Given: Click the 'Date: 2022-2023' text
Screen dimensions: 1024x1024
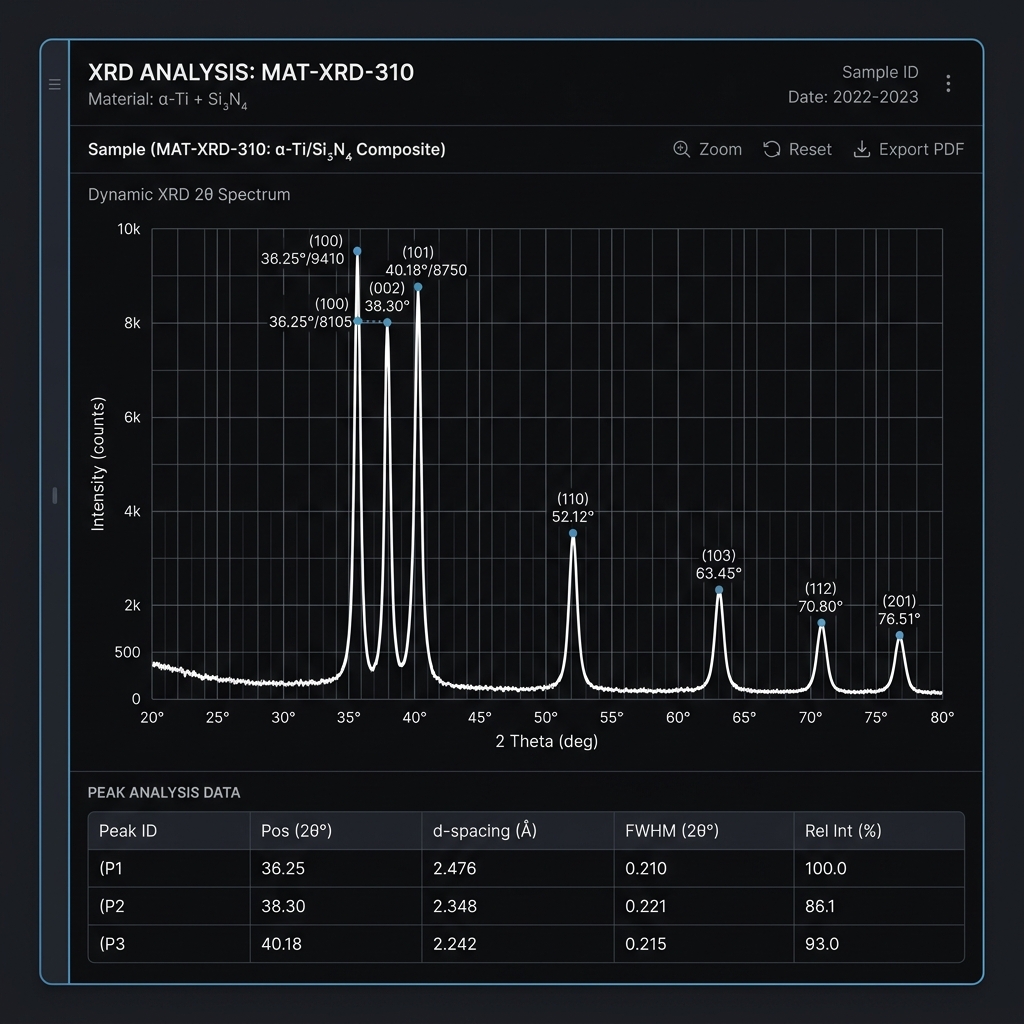Looking at the screenshot, I should coord(853,97).
